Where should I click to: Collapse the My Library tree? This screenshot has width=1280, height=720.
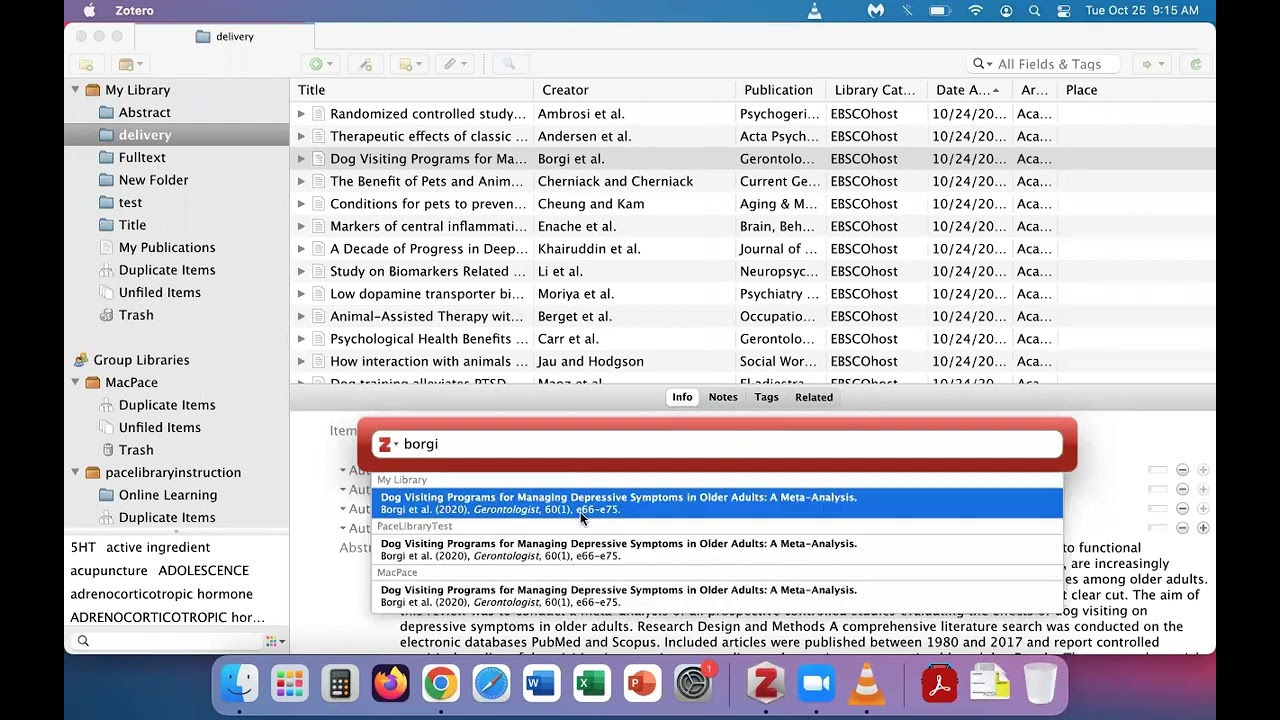75,90
